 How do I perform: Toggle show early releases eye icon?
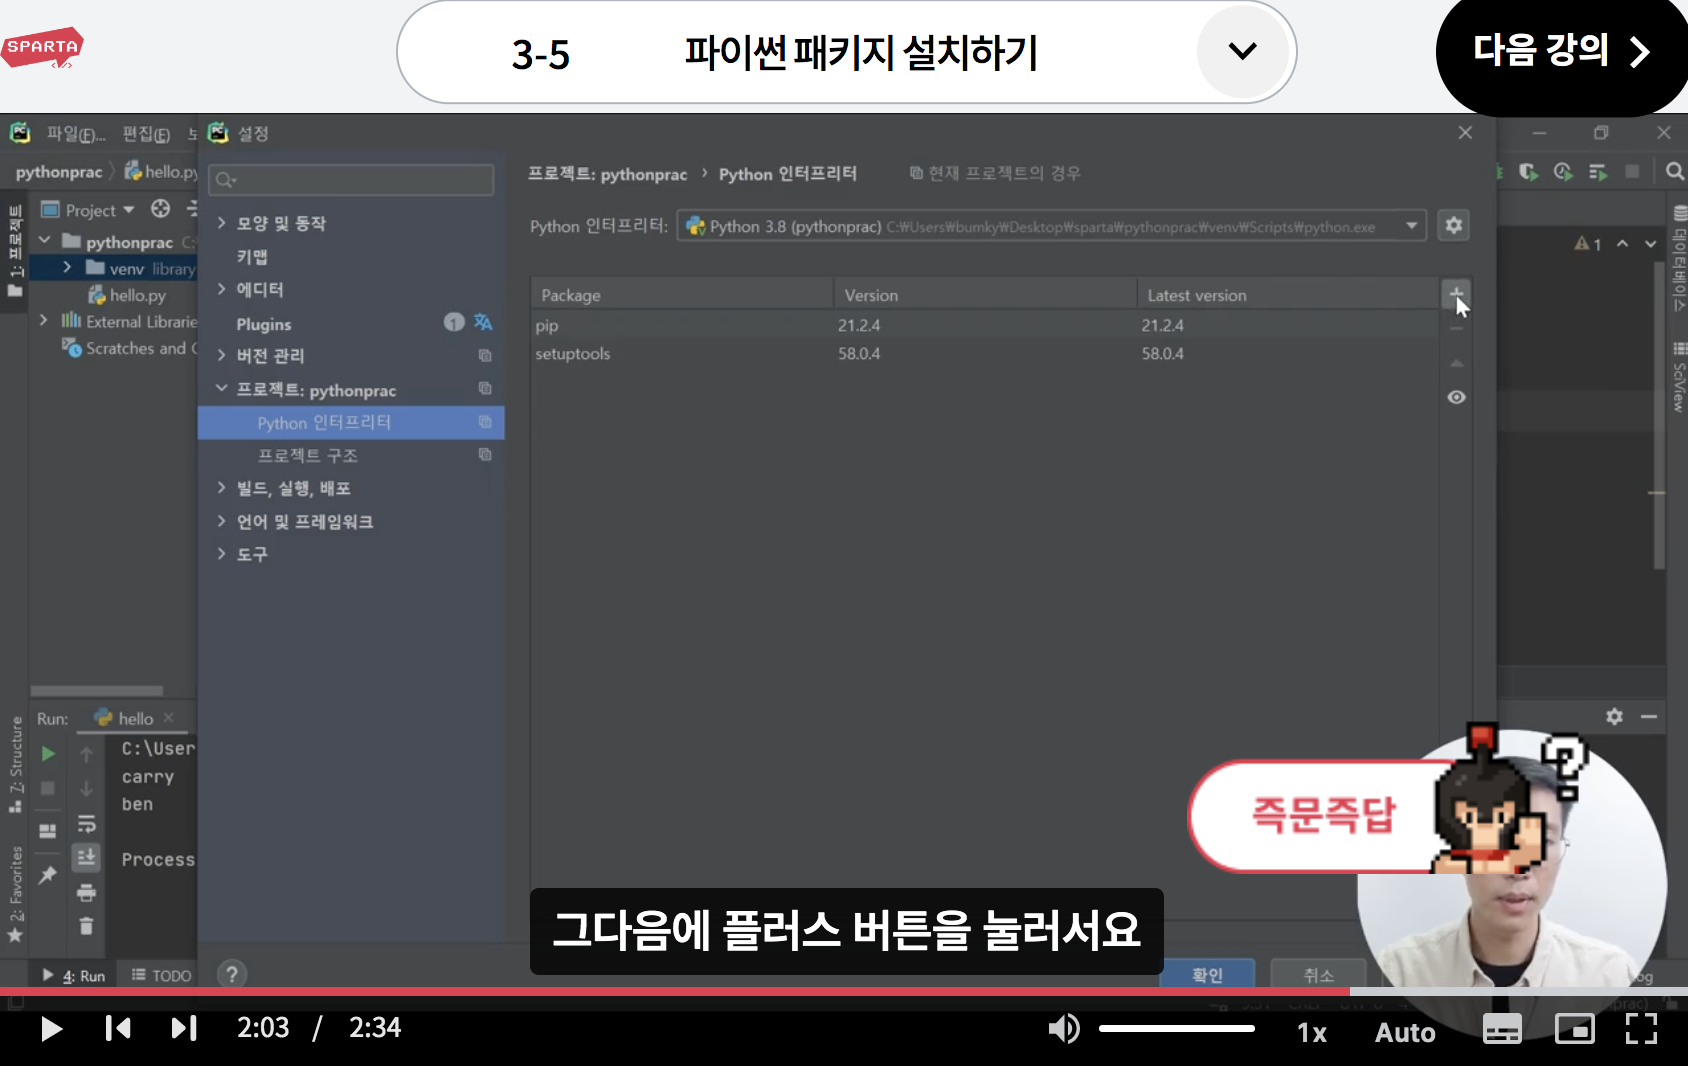[x=1456, y=397]
